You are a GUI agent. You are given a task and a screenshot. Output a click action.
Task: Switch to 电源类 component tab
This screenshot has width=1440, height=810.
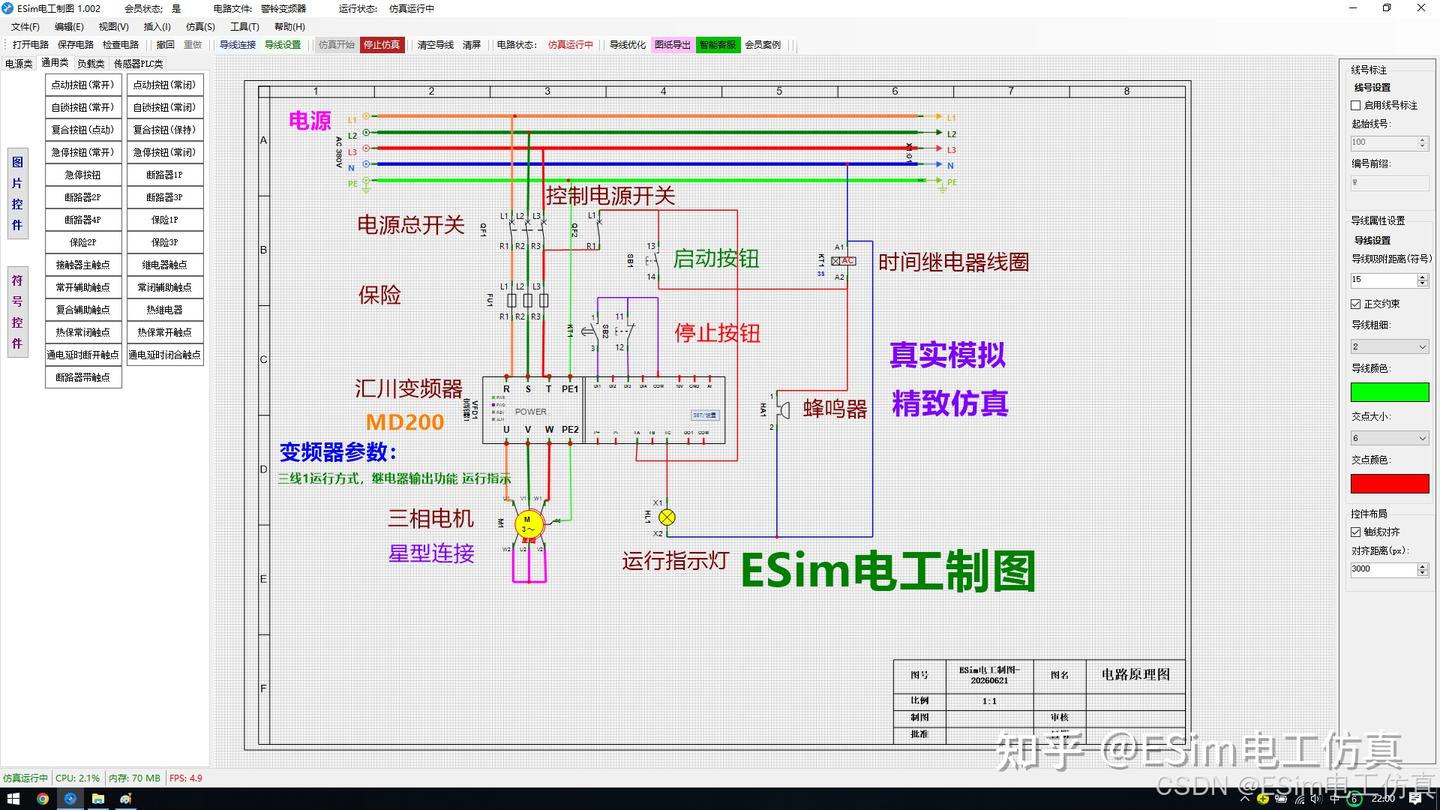[x=19, y=64]
